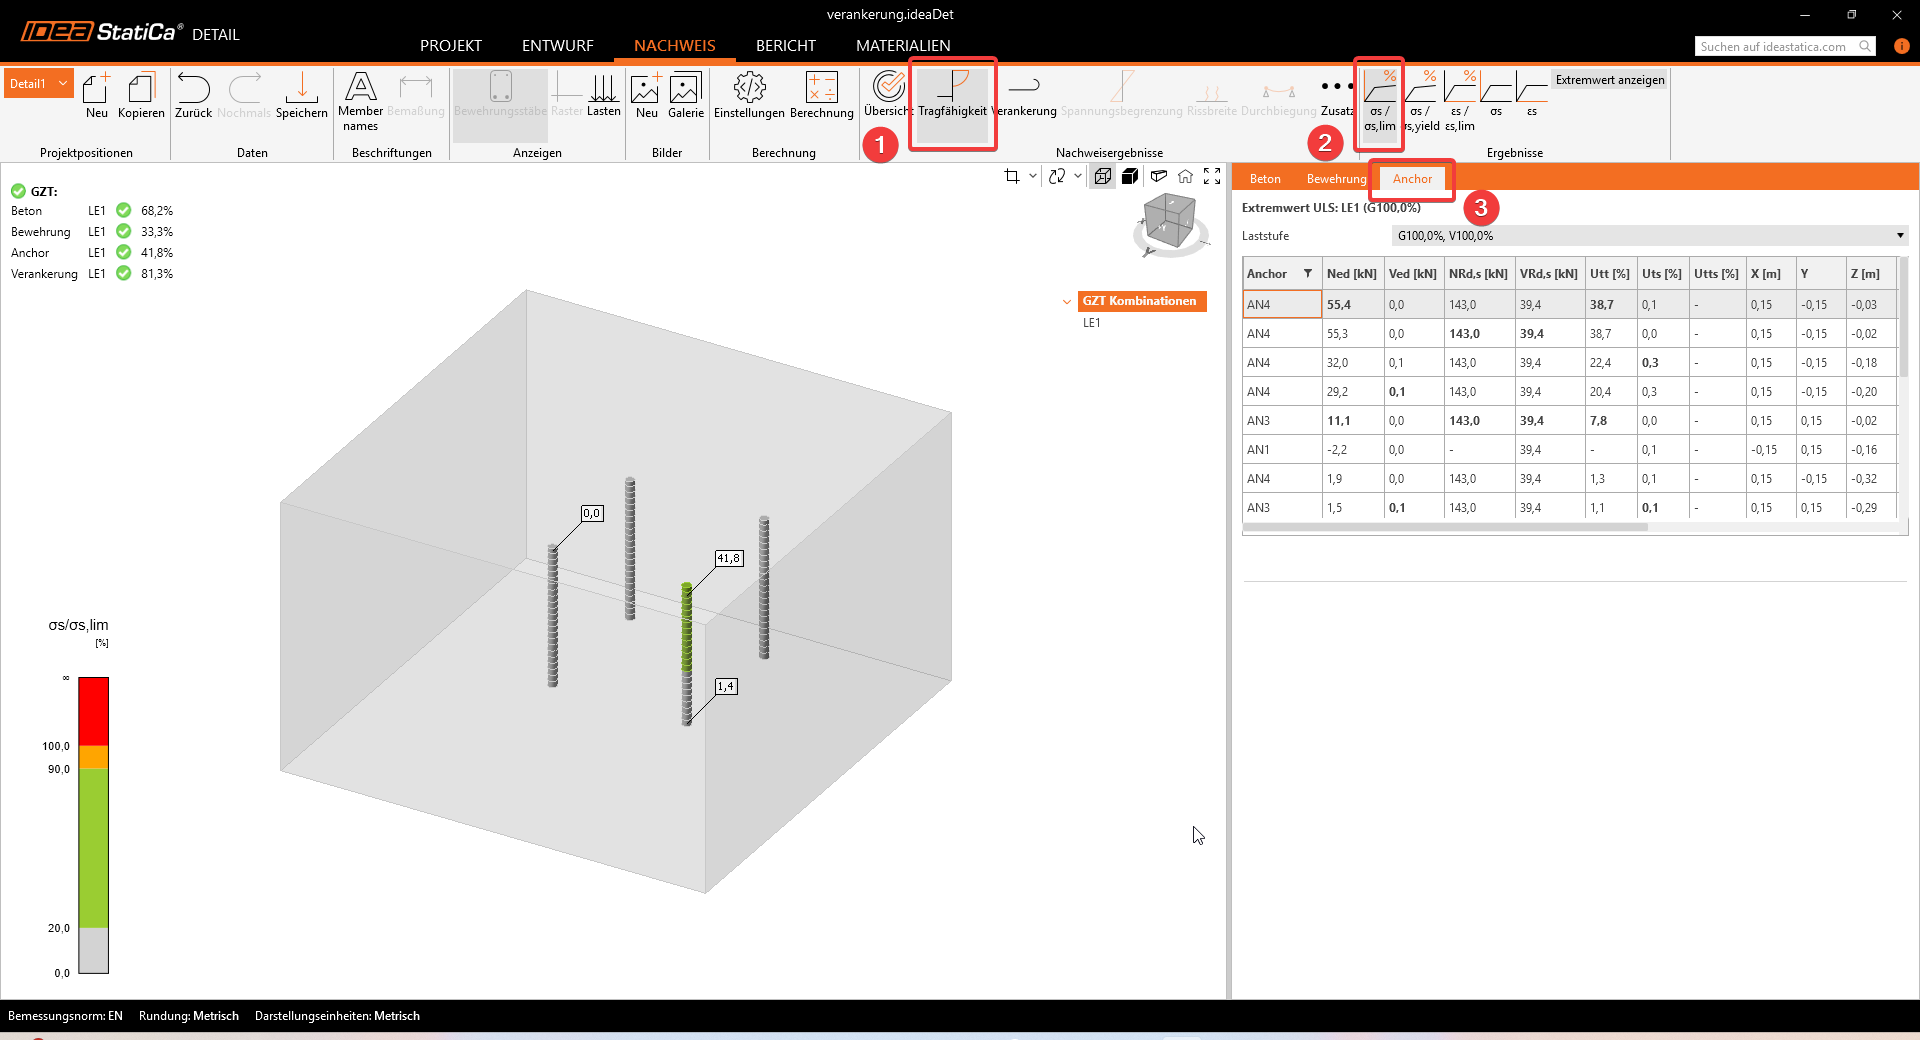Open the Galerie image gallery
1920x1040 pixels.
pos(685,96)
